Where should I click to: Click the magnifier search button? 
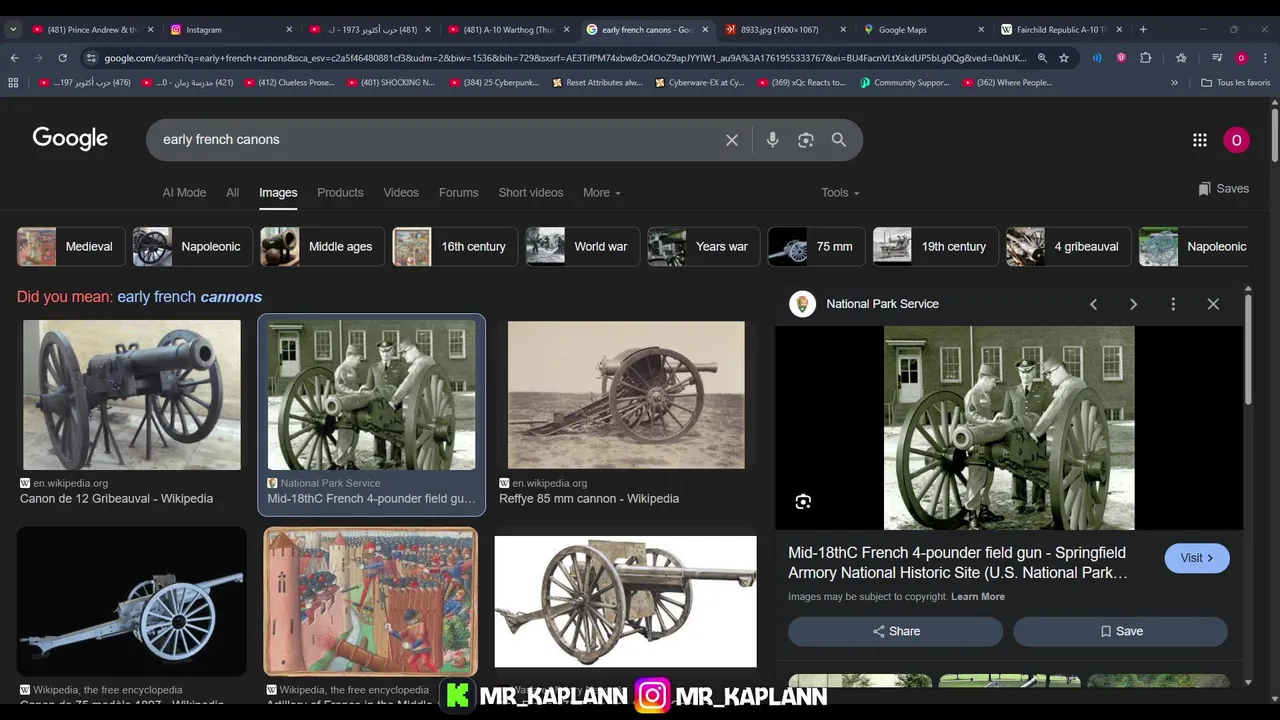click(x=839, y=140)
